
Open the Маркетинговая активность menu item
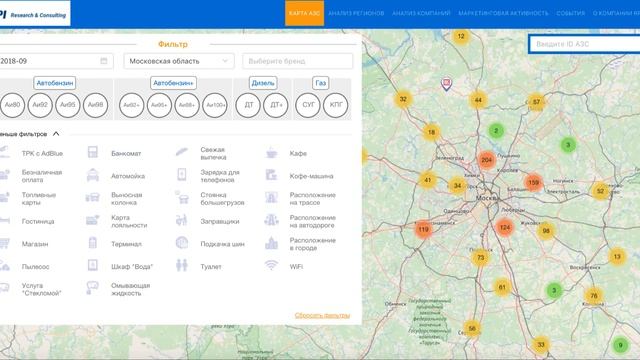[503, 13]
